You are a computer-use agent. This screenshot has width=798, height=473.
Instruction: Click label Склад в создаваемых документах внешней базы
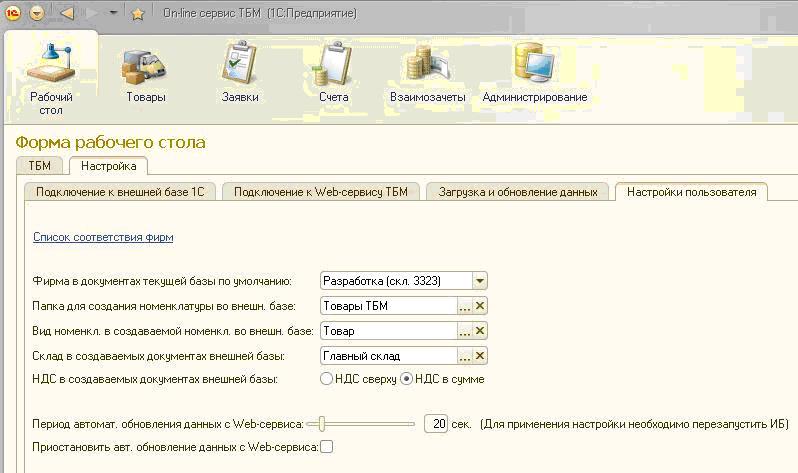(x=158, y=356)
